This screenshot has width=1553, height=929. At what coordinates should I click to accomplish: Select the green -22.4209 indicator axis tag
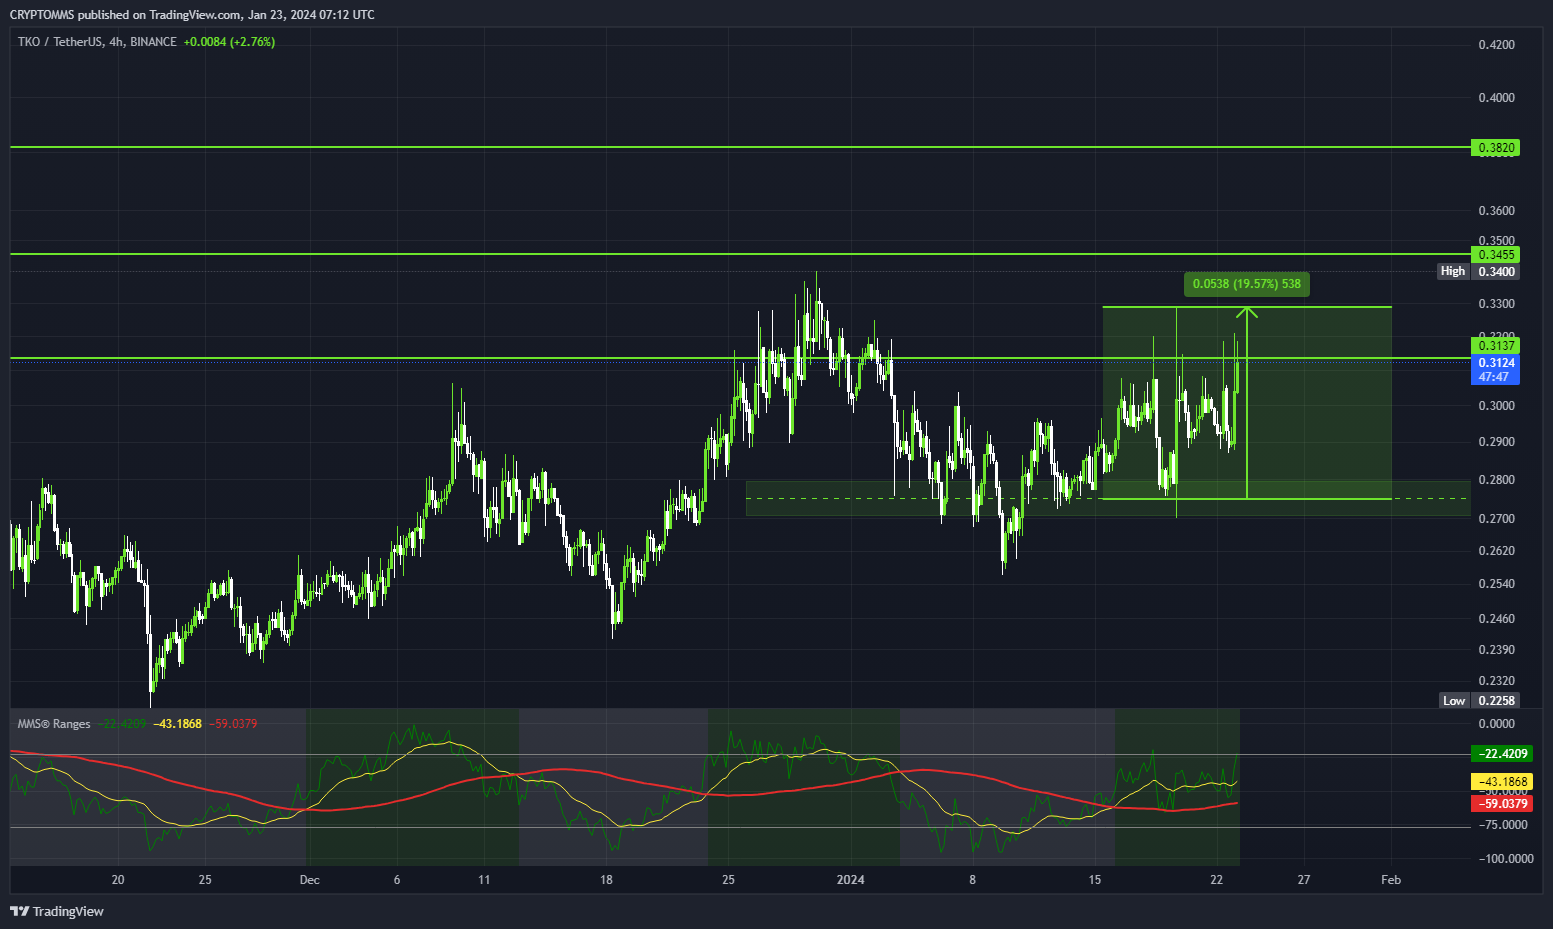pyautogui.click(x=1502, y=754)
